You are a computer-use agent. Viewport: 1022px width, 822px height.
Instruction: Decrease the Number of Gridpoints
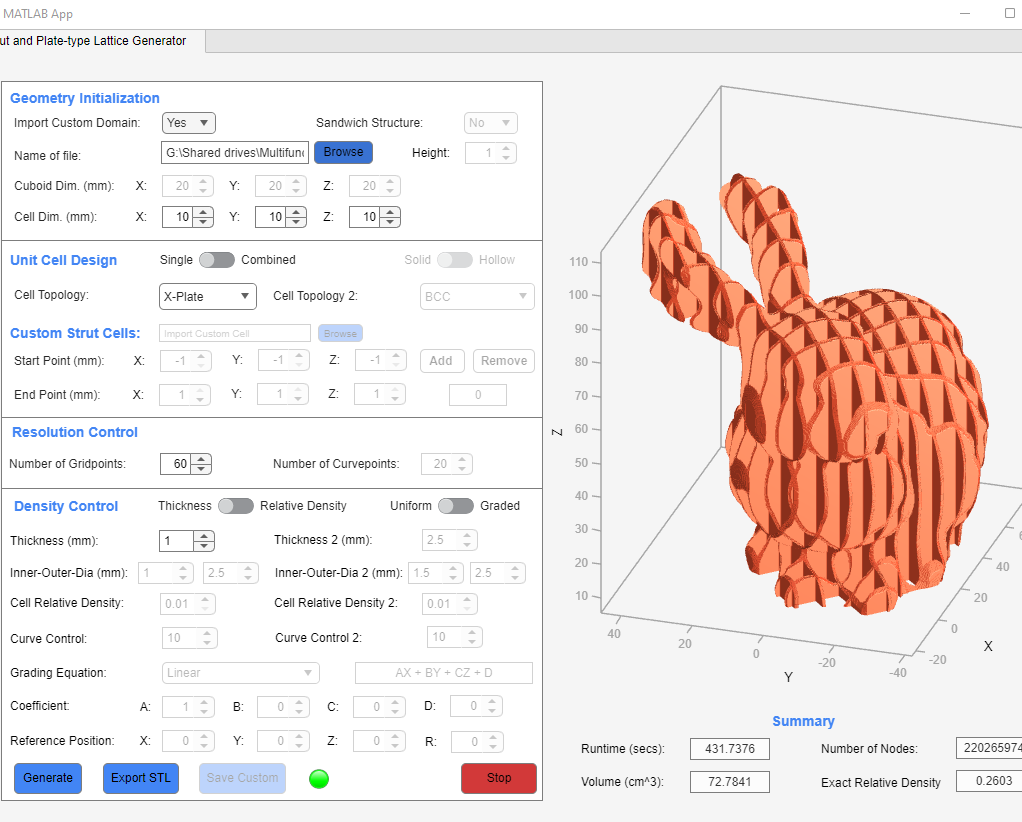click(202, 469)
